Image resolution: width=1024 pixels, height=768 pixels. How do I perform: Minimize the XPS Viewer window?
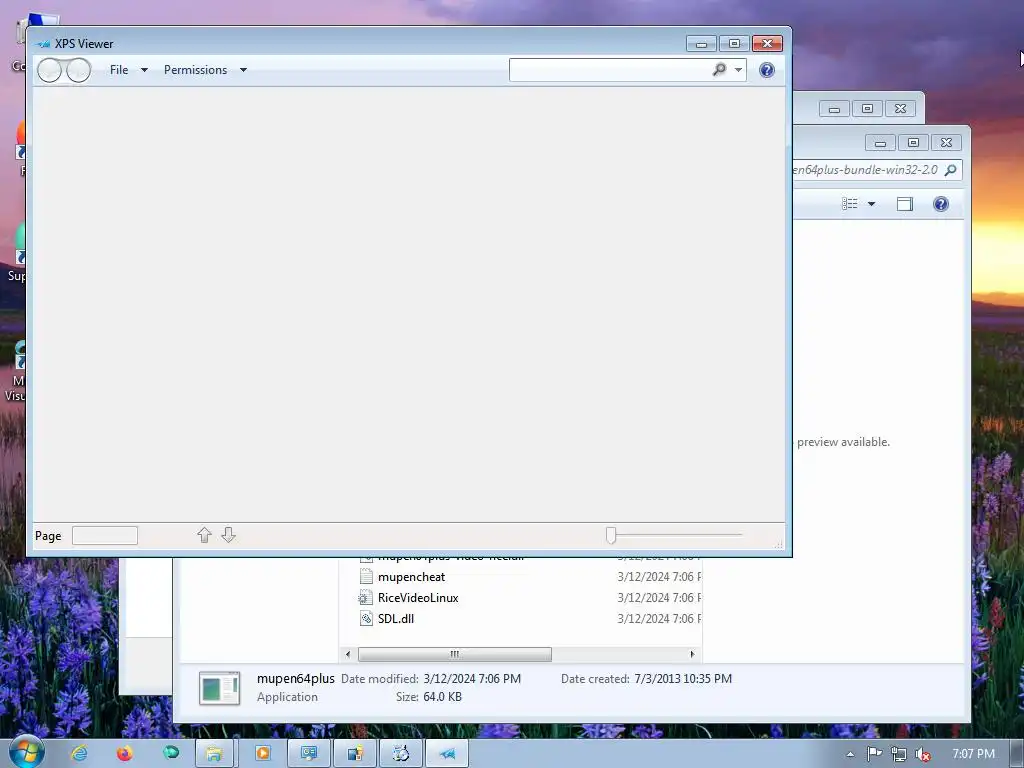point(701,44)
